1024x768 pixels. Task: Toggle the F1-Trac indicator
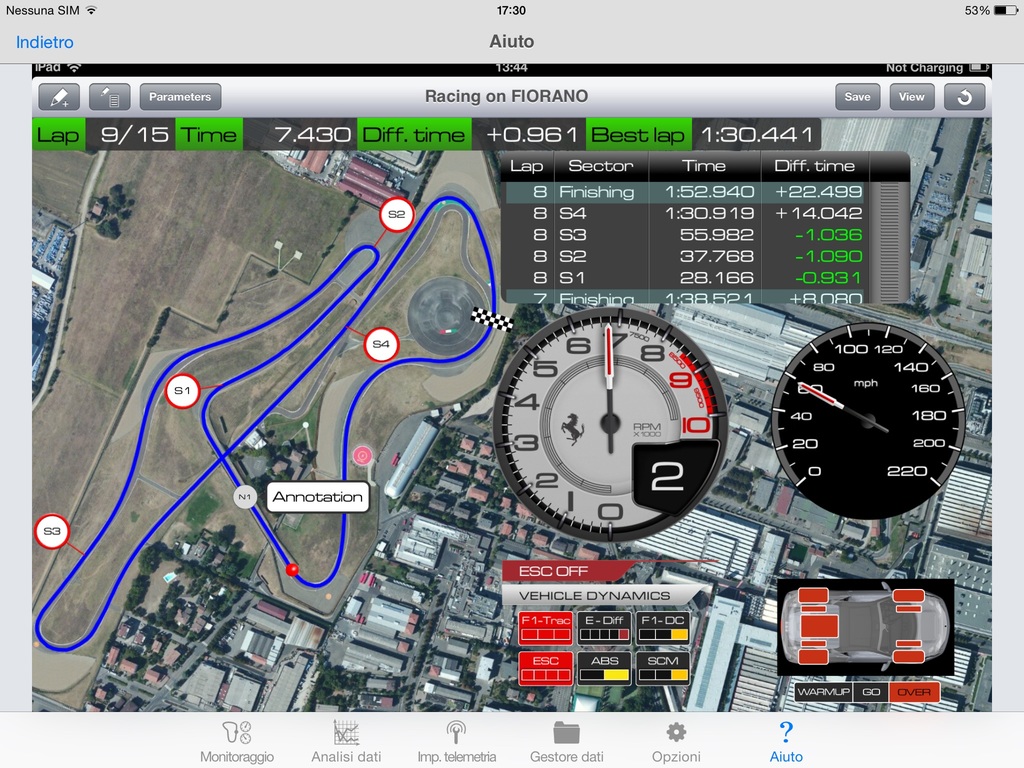[545, 628]
